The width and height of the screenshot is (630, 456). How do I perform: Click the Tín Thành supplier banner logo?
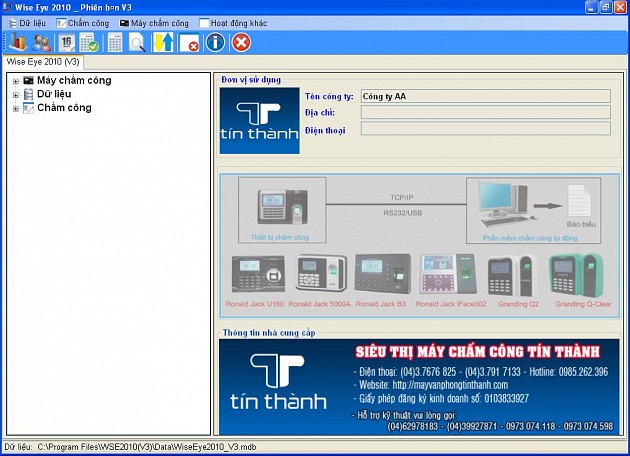tap(278, 382)
